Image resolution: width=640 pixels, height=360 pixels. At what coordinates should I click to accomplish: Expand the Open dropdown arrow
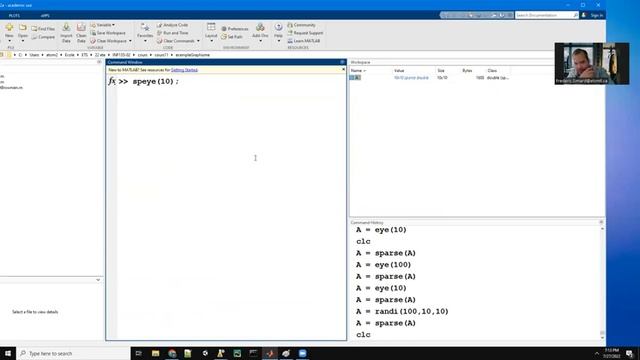click(22, 41)
